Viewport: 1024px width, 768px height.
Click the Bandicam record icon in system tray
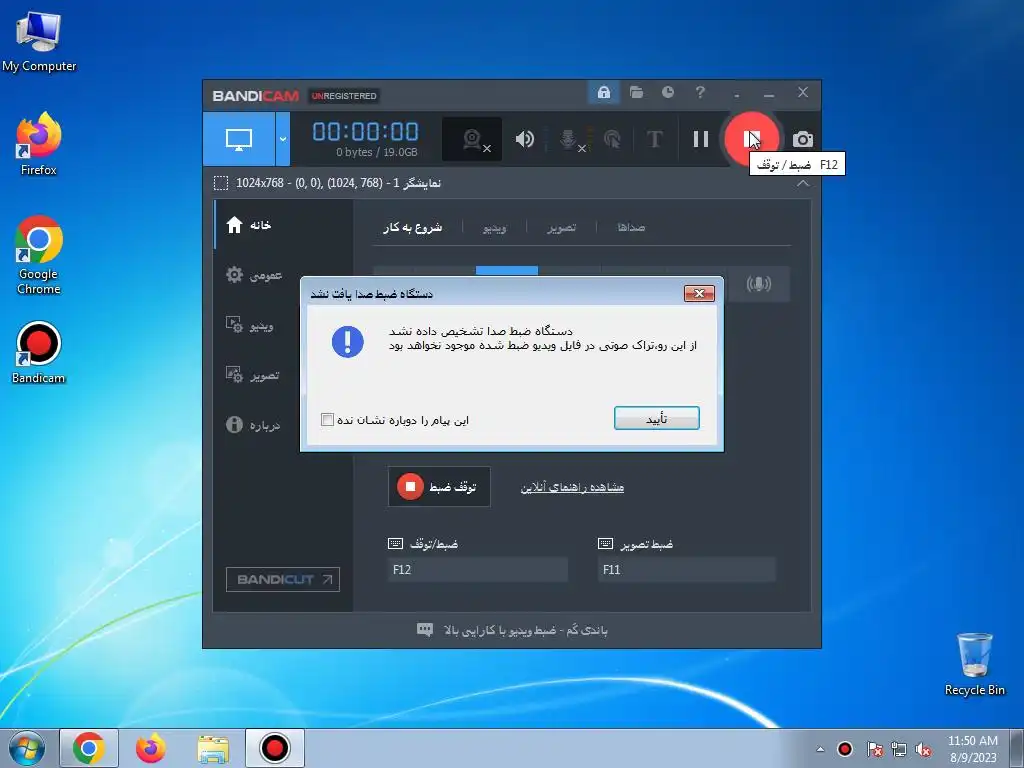[845, 749]
